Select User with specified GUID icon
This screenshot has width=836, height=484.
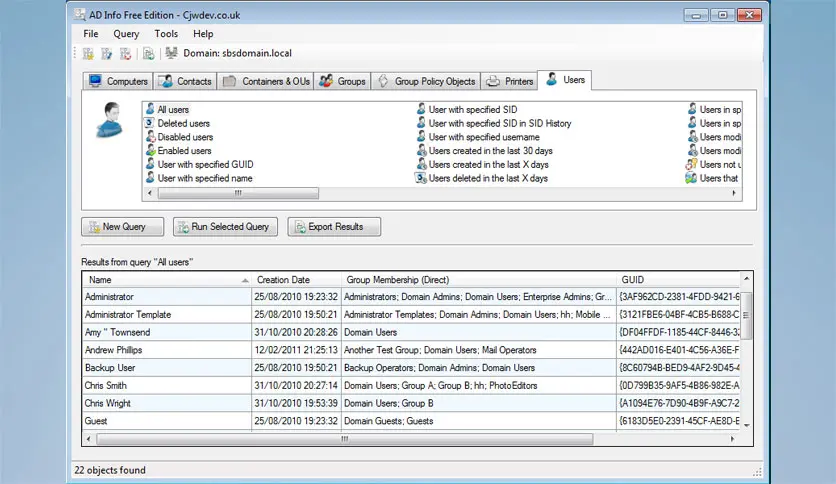tap(150, 164)
